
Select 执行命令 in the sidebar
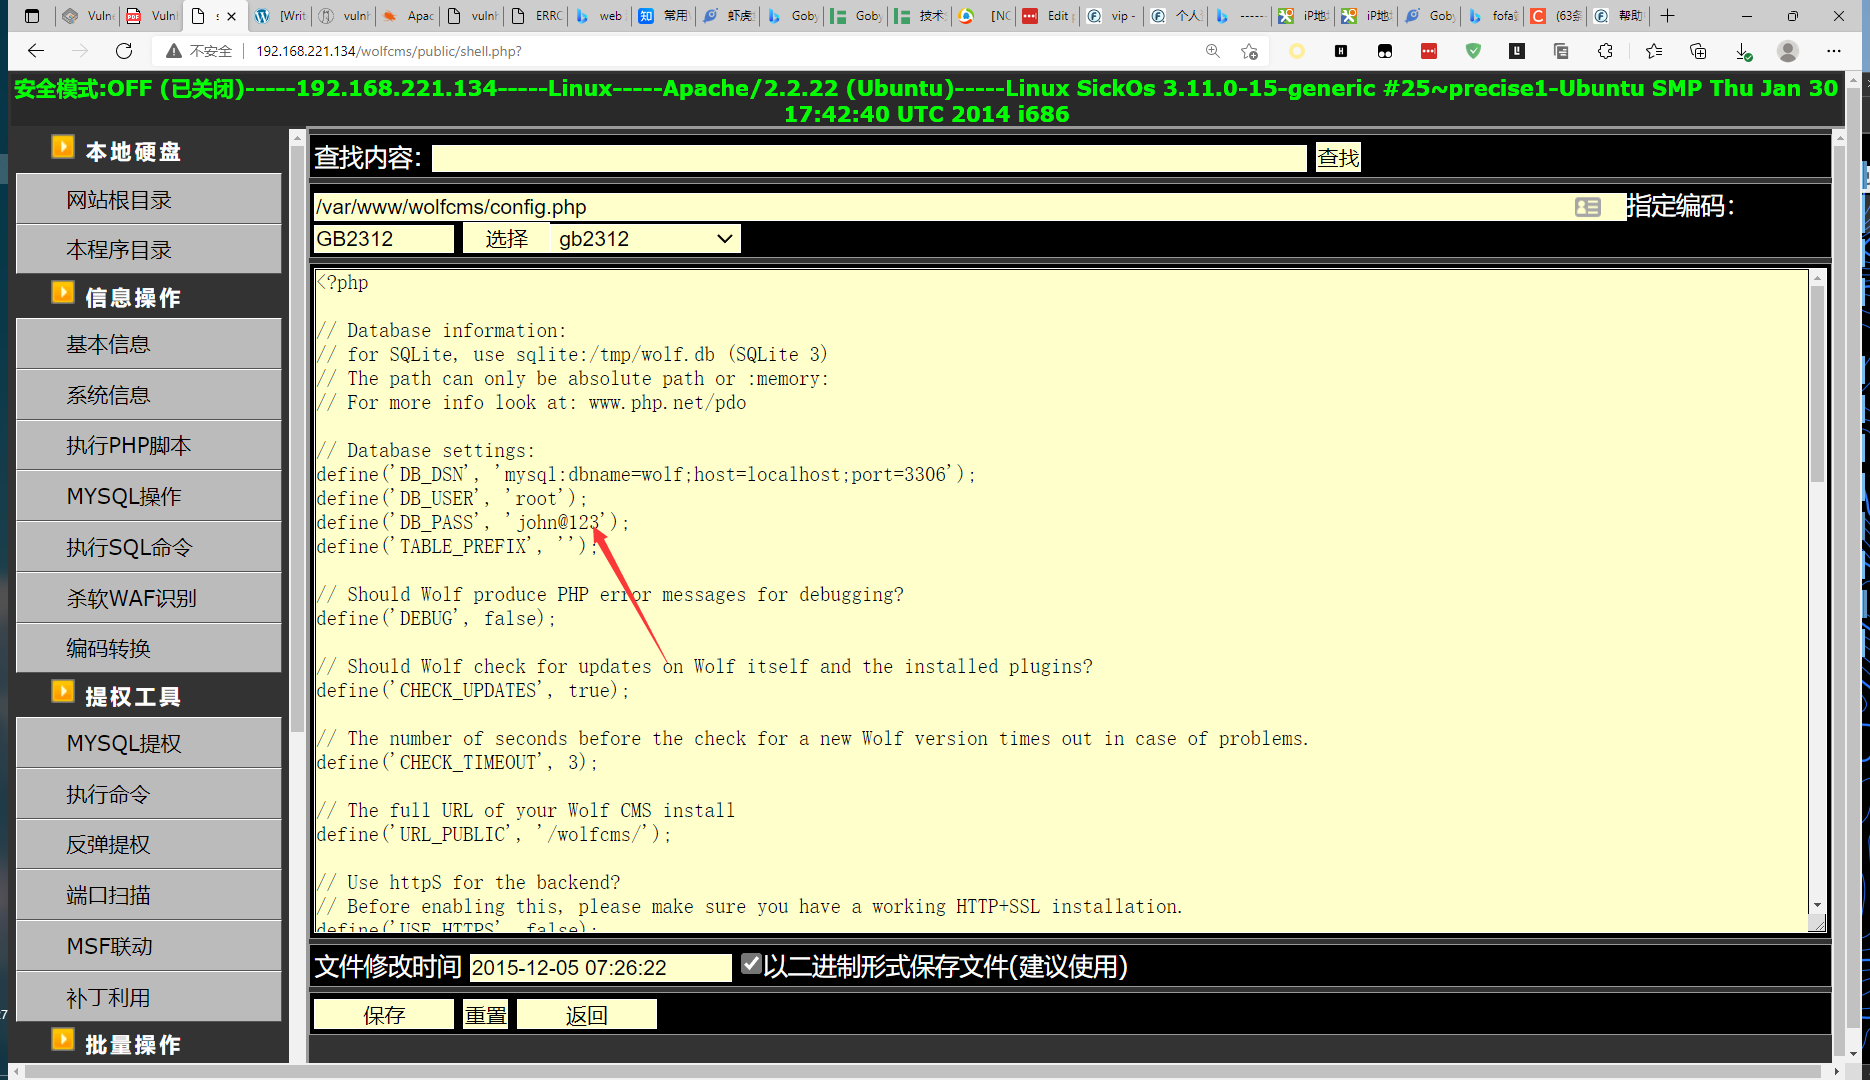click(148, 794)
